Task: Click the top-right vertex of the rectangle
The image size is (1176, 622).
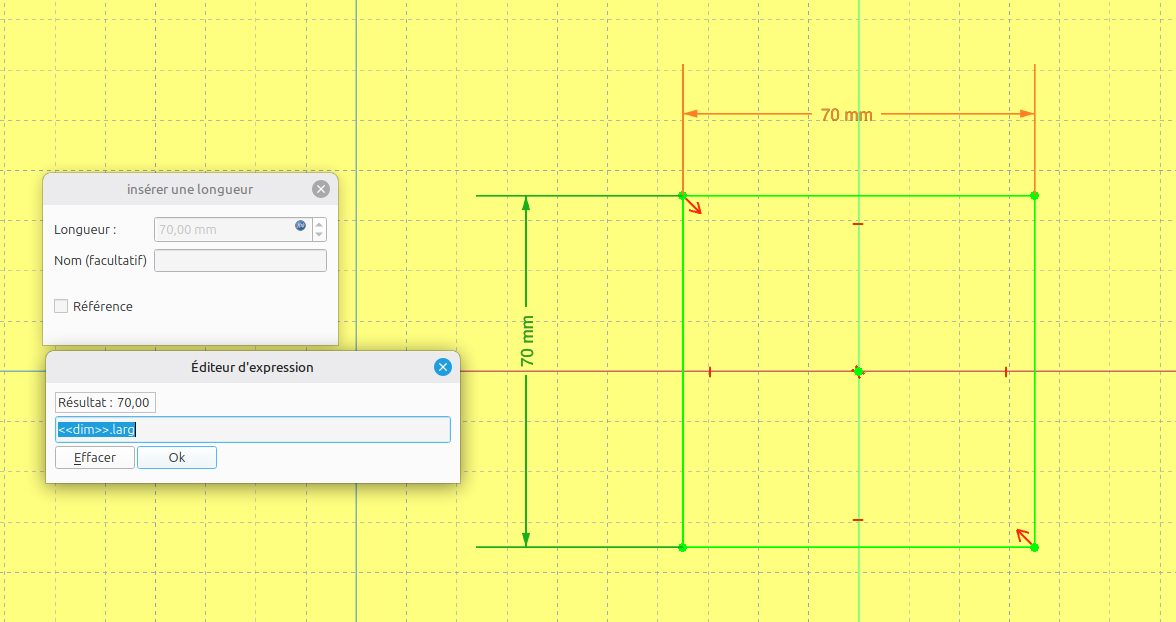Action: pyautogui.click(x=1034, y=196)
